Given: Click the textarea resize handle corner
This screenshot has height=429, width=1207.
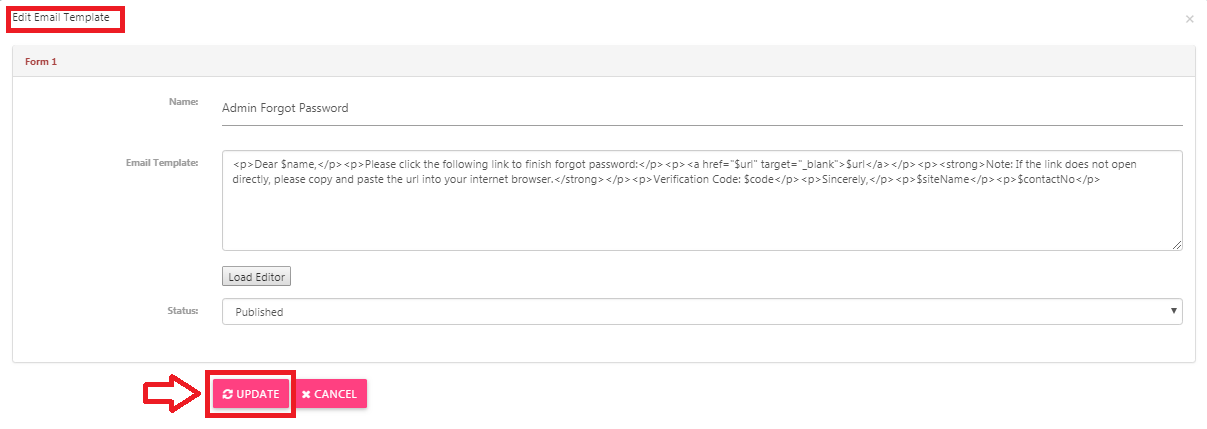Looking at the screenshot, I should (x=1177, y=244).
